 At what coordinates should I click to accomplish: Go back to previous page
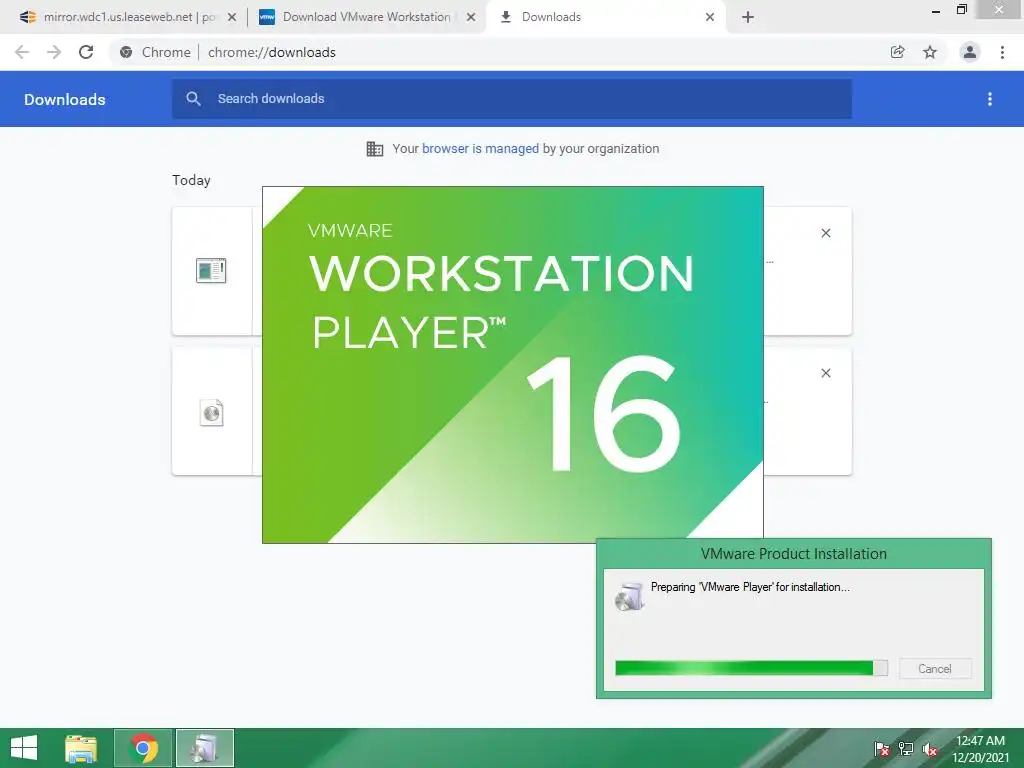22,52
